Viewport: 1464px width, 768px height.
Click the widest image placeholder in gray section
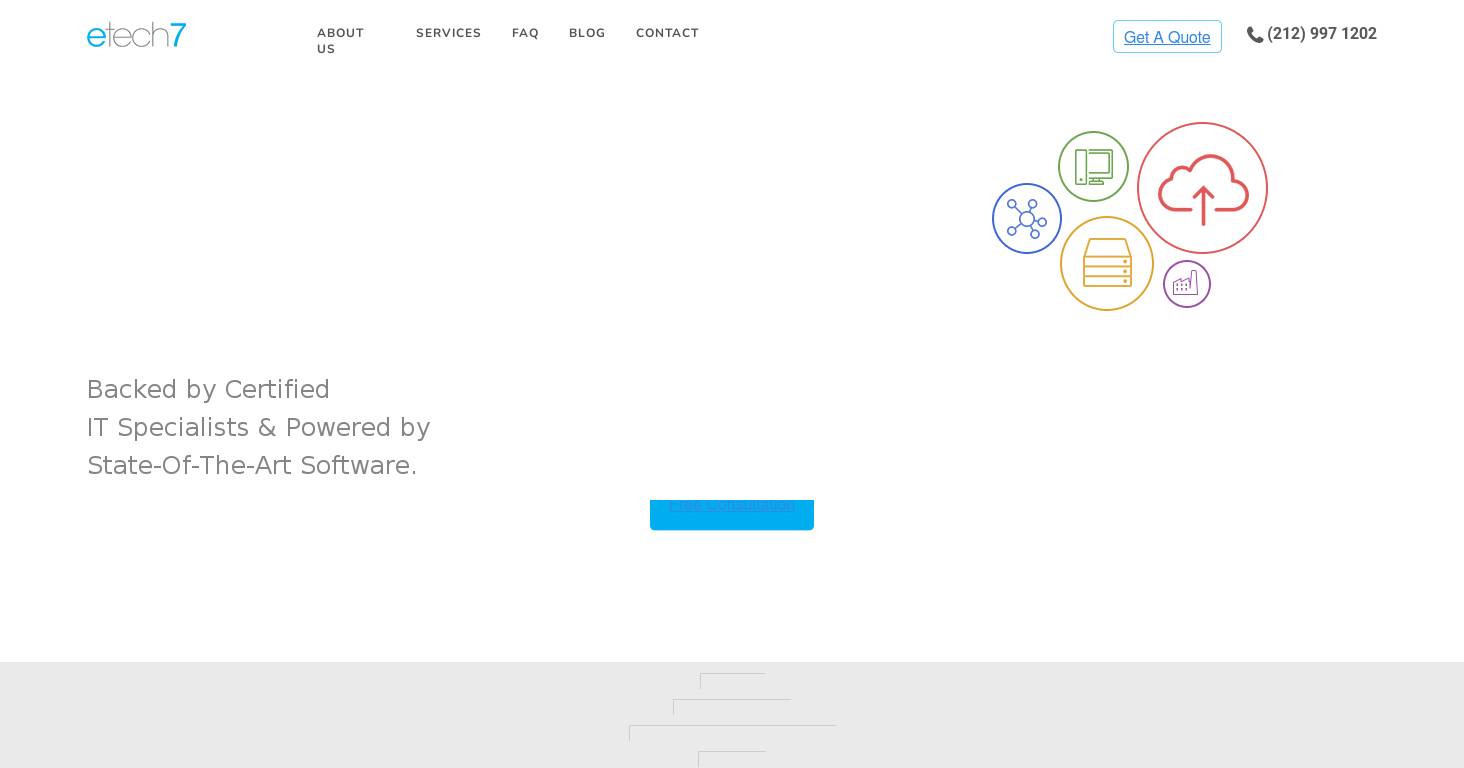[732, 733]
